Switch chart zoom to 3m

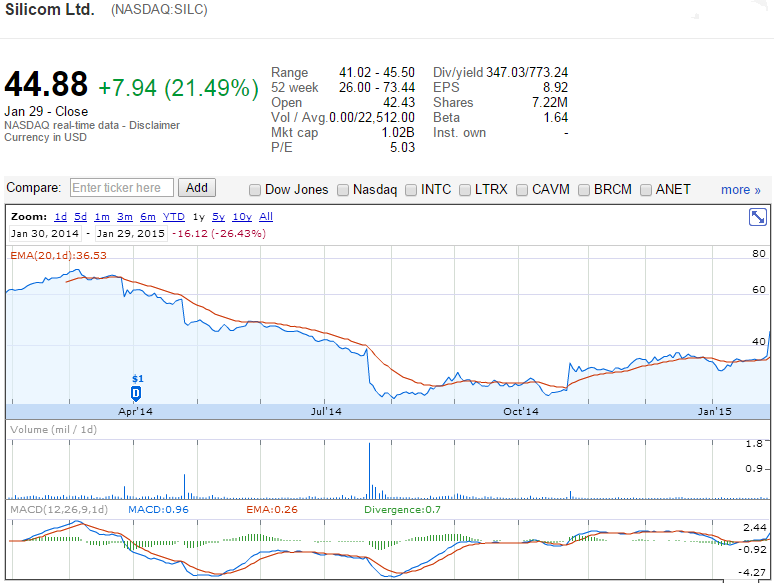coord(125,216)
